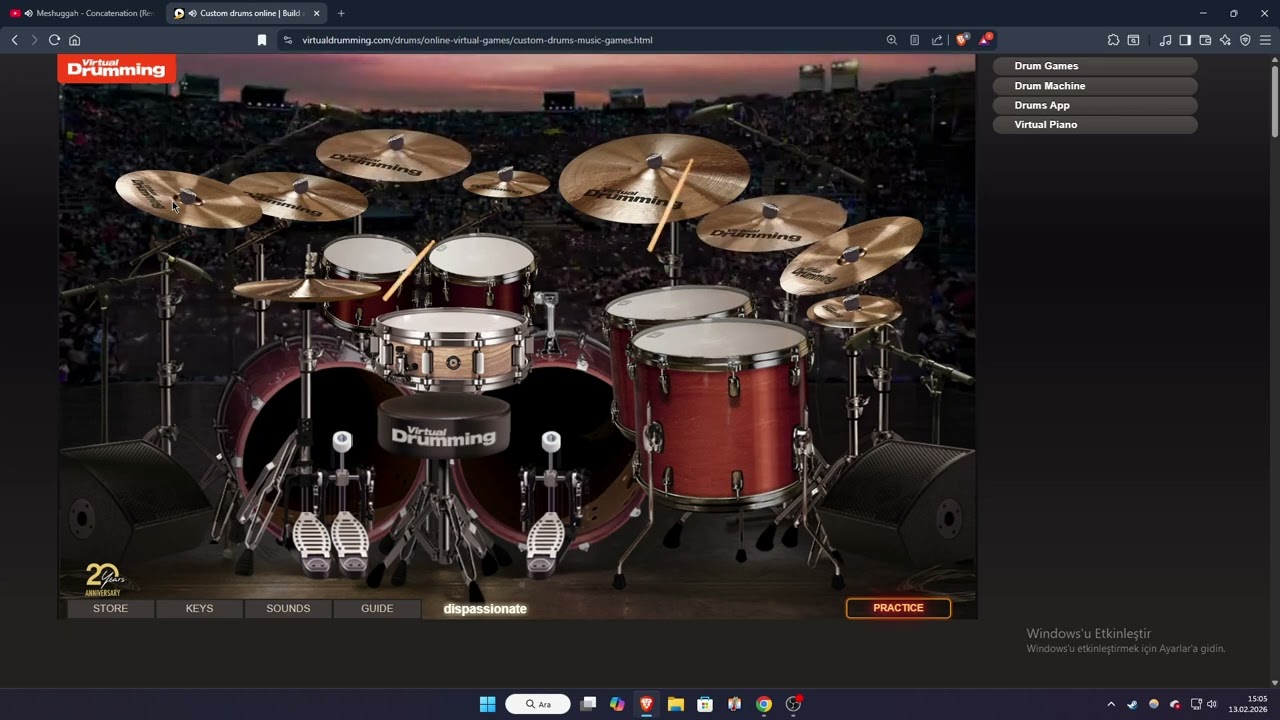Screen dimensions: 1280x720
Task: Open reader mode icon
Action: [x=914, y=40]
